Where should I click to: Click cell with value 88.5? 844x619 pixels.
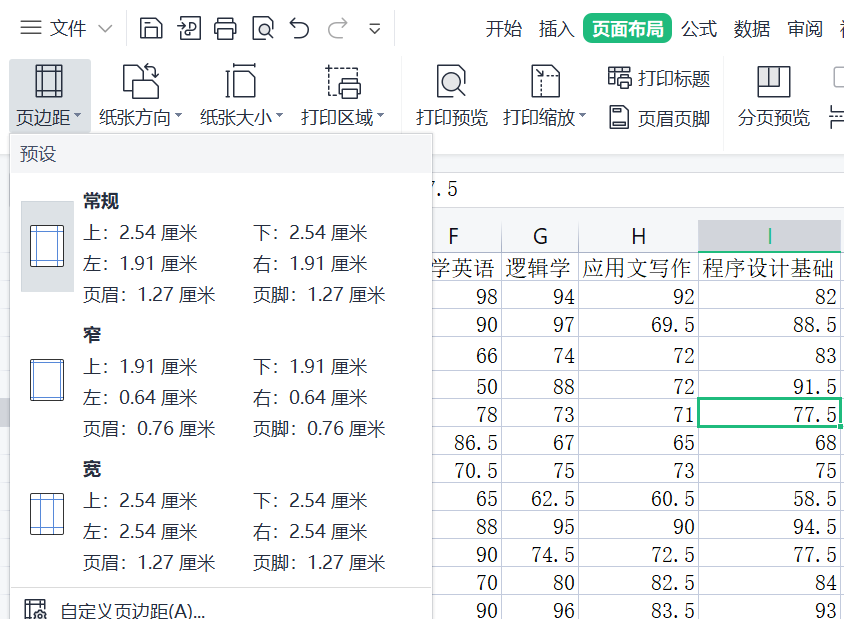click(x=770, y=325)
